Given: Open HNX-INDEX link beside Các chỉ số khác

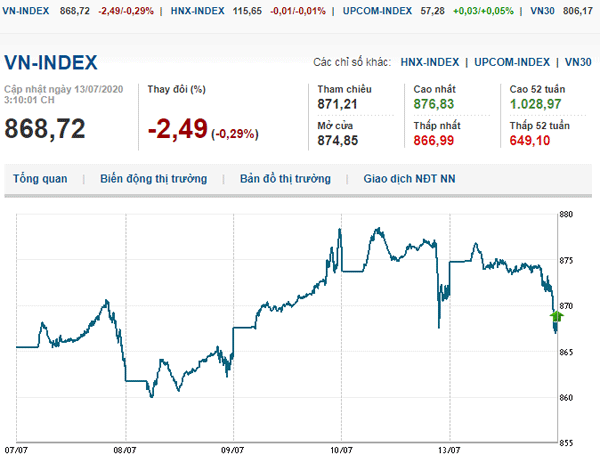Looking at the screenshot, I should [x=433, y=62].
